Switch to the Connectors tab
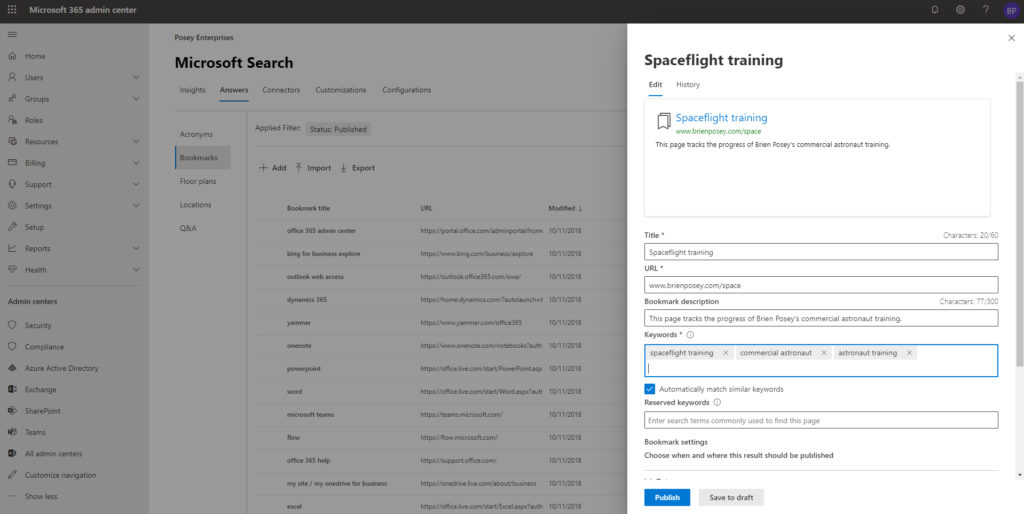 tap(281, 90)
